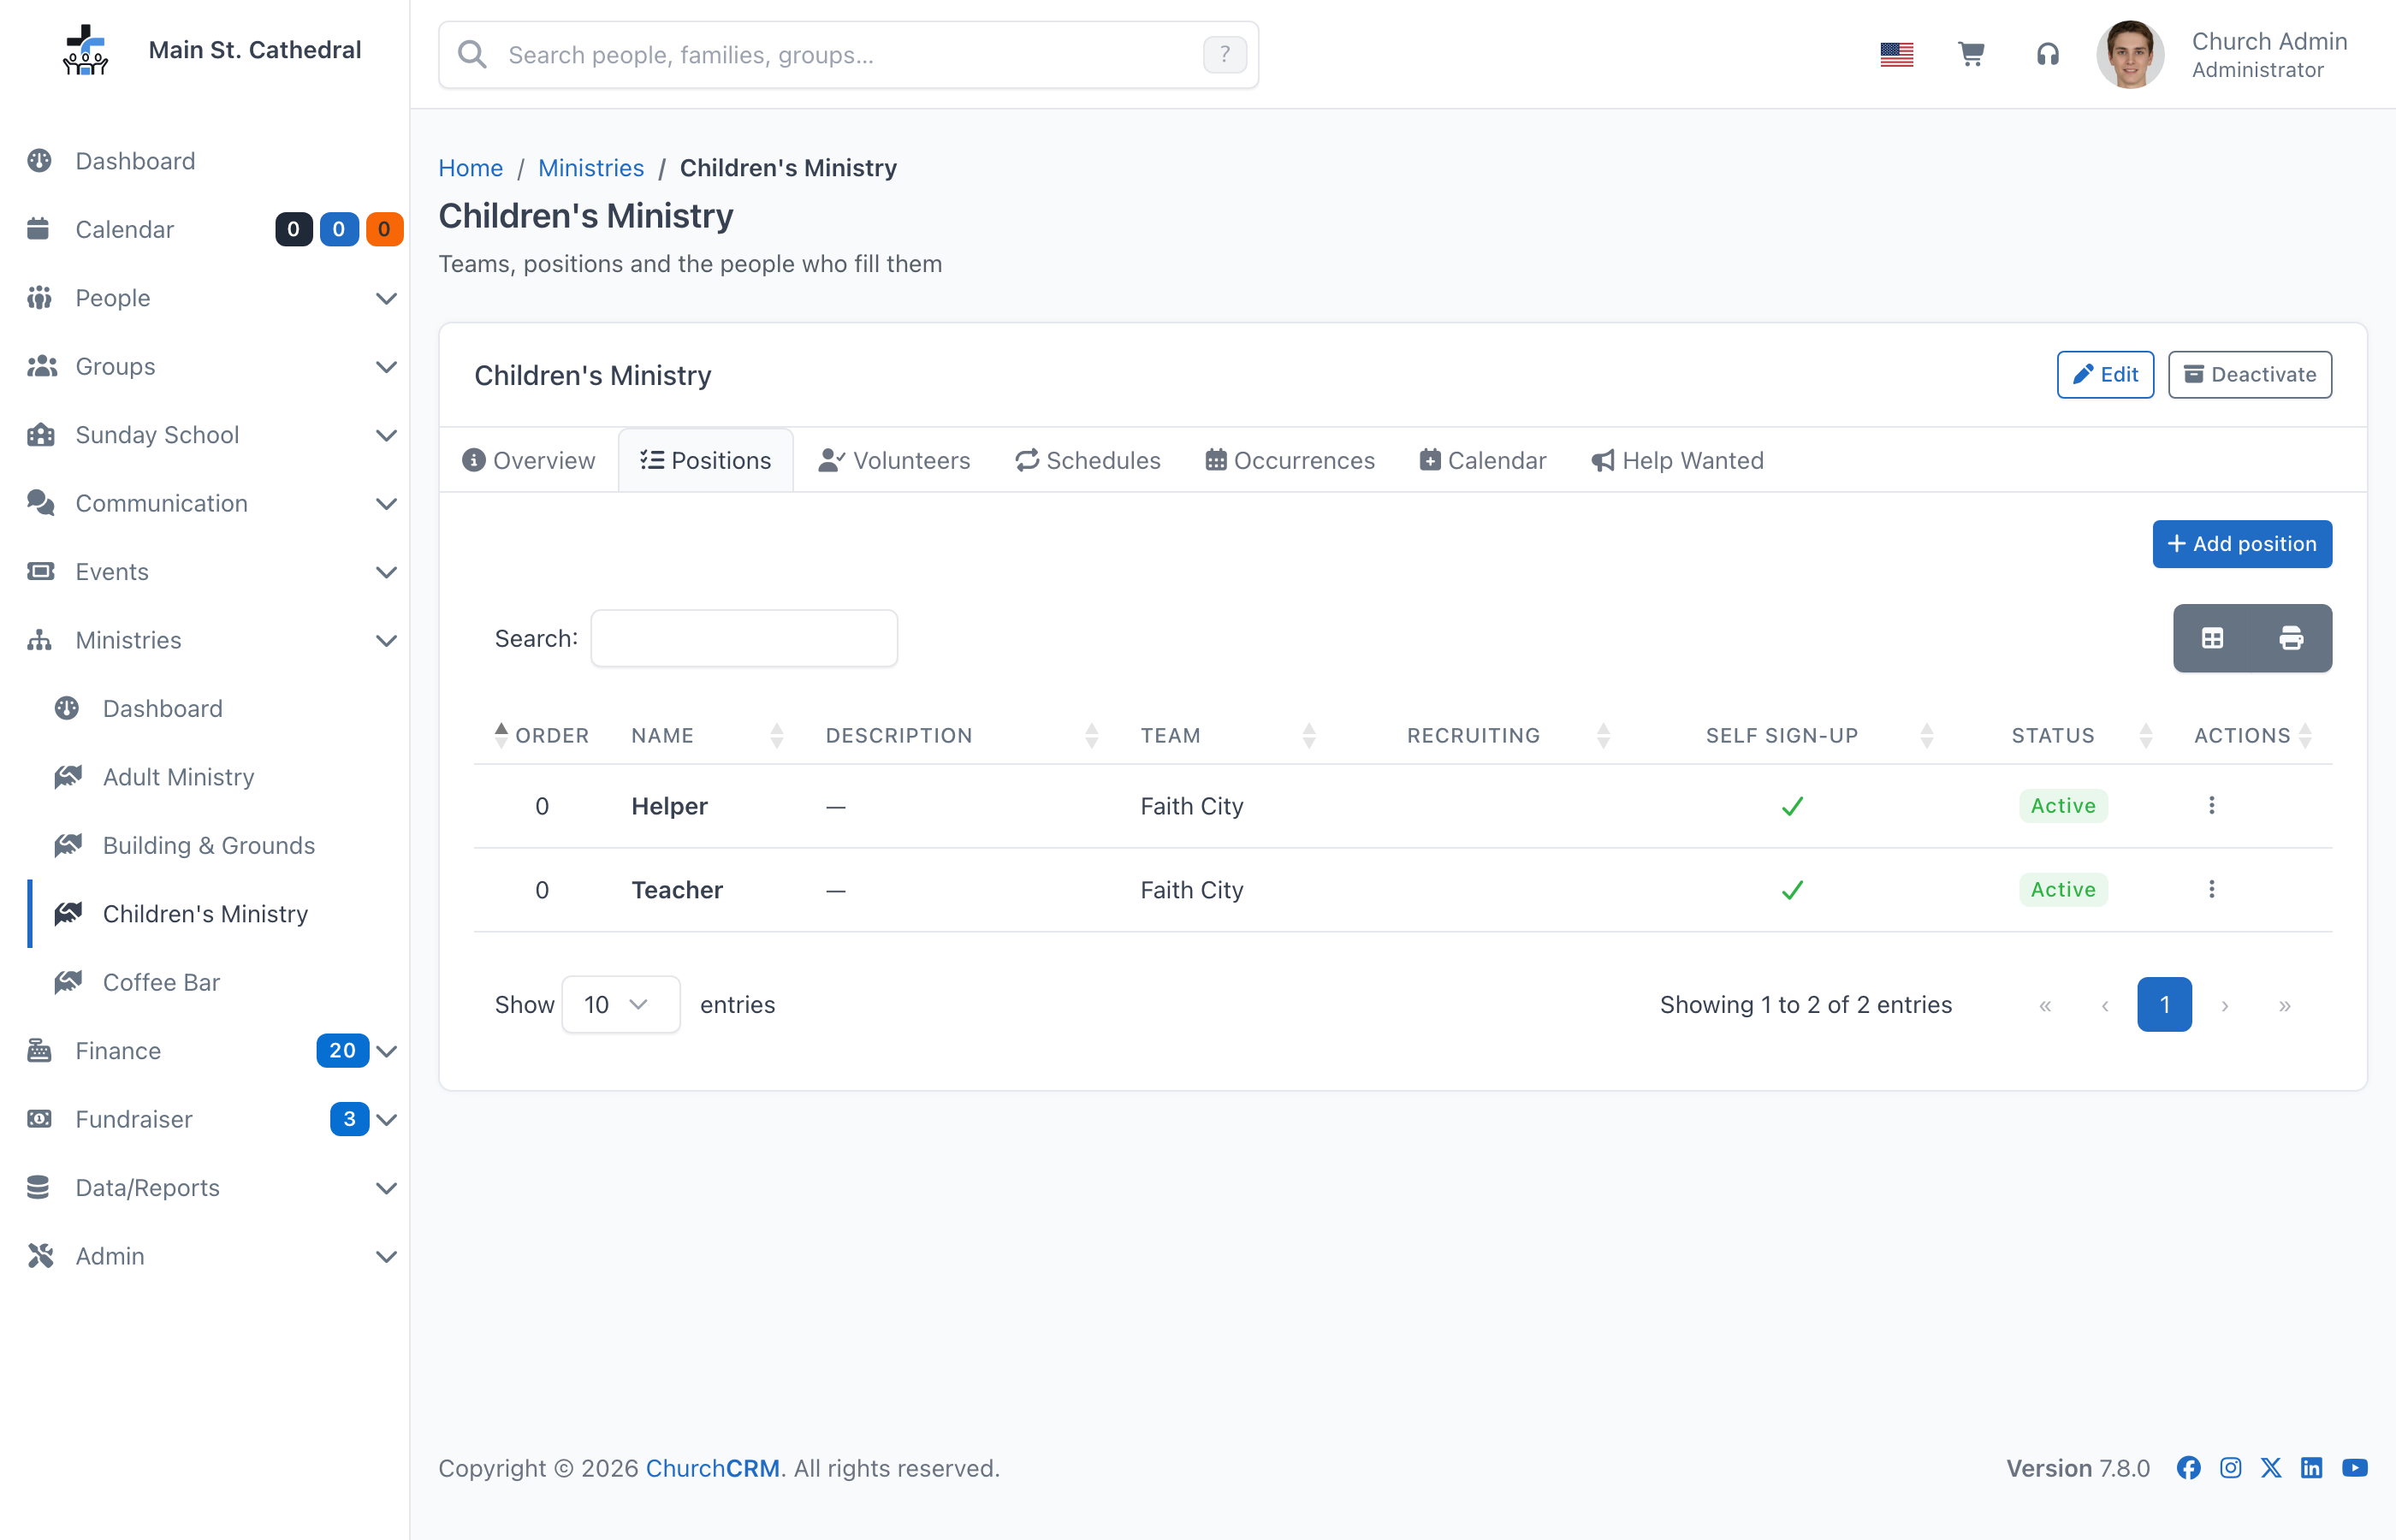The height and width of the screenshot is (1540, 2396).
Task: Click the US flag language icon
Action: pyautogui.click(x=1896, y=54)
